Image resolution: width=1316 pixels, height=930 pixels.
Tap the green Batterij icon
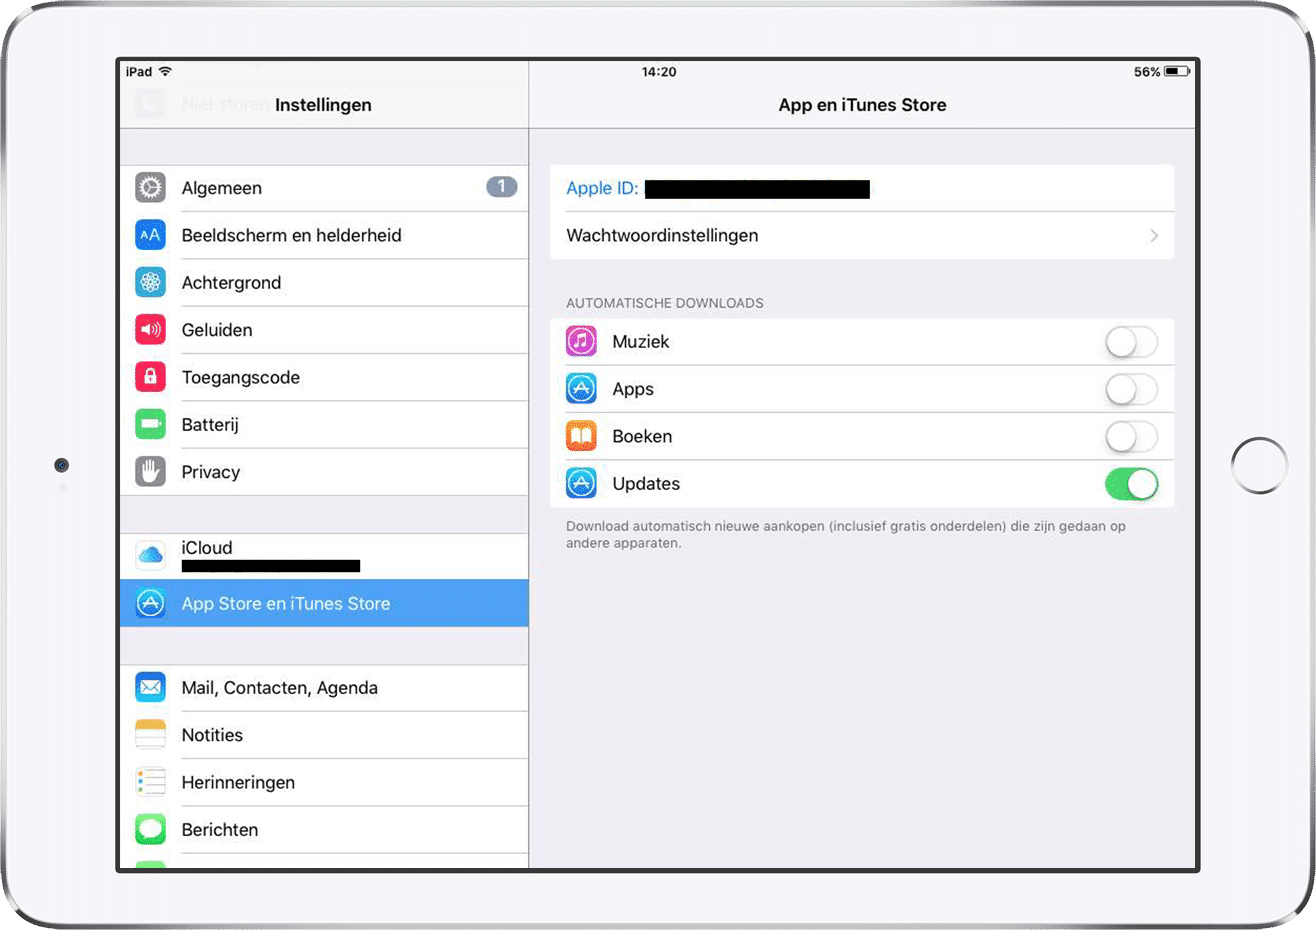(x=150, y=424)
